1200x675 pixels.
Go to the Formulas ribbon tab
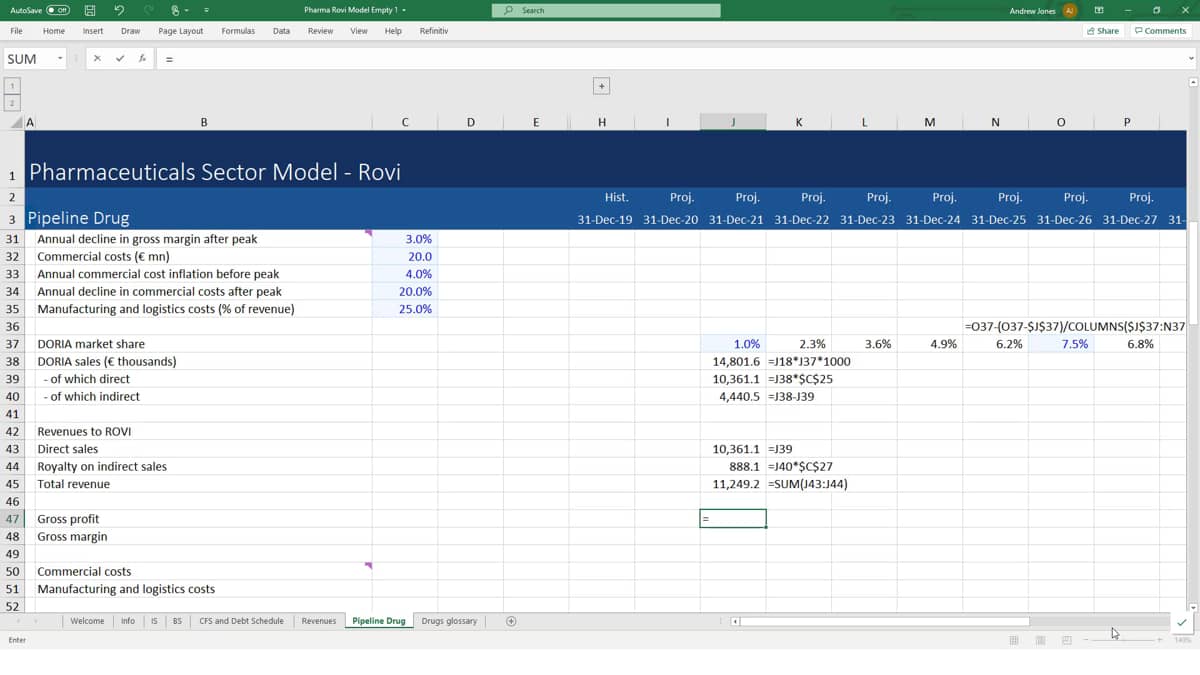coord(238,31)
